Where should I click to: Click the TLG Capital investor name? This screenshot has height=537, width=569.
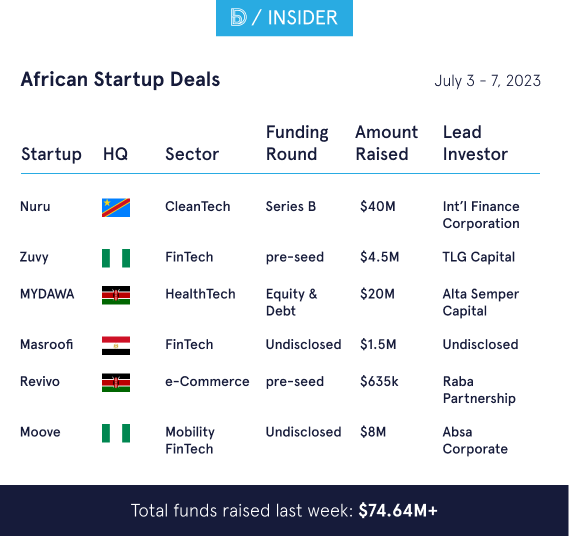[479, 257]
